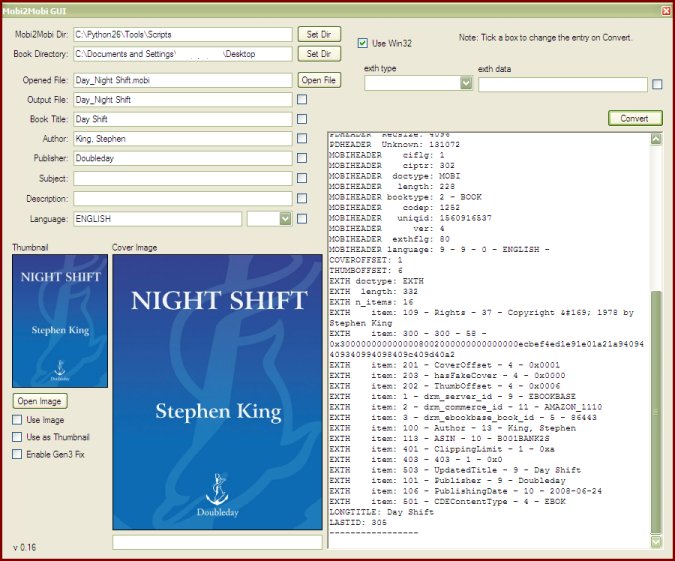675x561 pixels.
Task: Click the Opened File field
Action: tap(183, 80)
